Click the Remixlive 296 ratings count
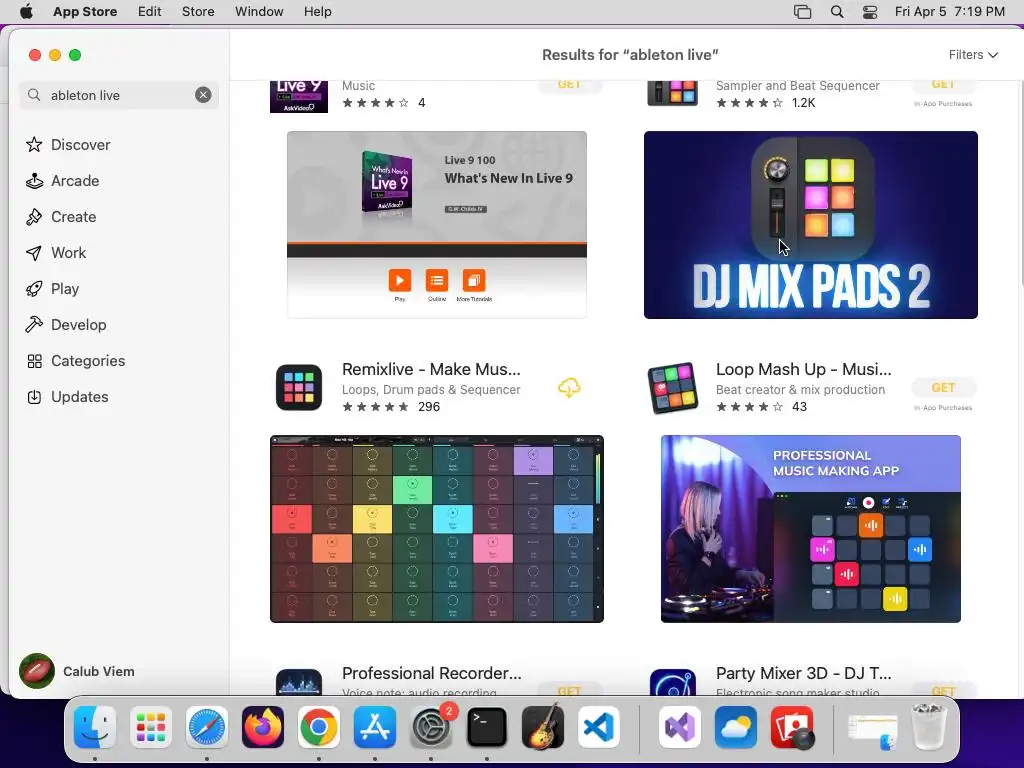Image resolution: width=1024 pixels, height=768 pixels. 429,407
